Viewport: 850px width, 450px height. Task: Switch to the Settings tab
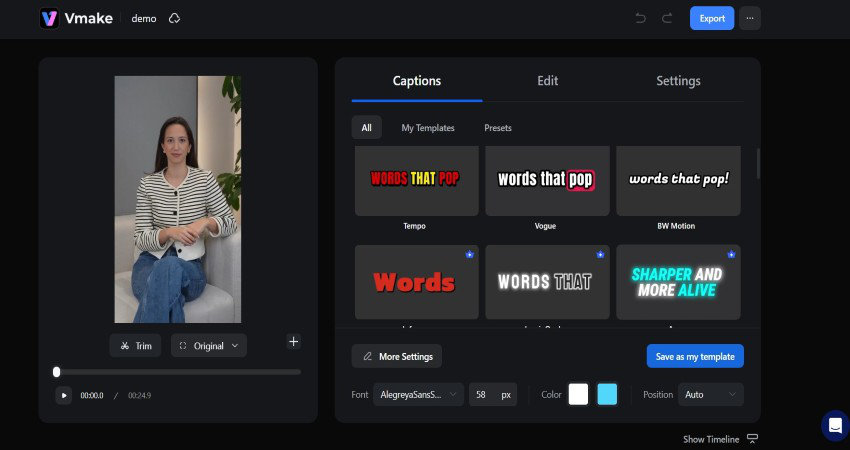pos(678,81)
